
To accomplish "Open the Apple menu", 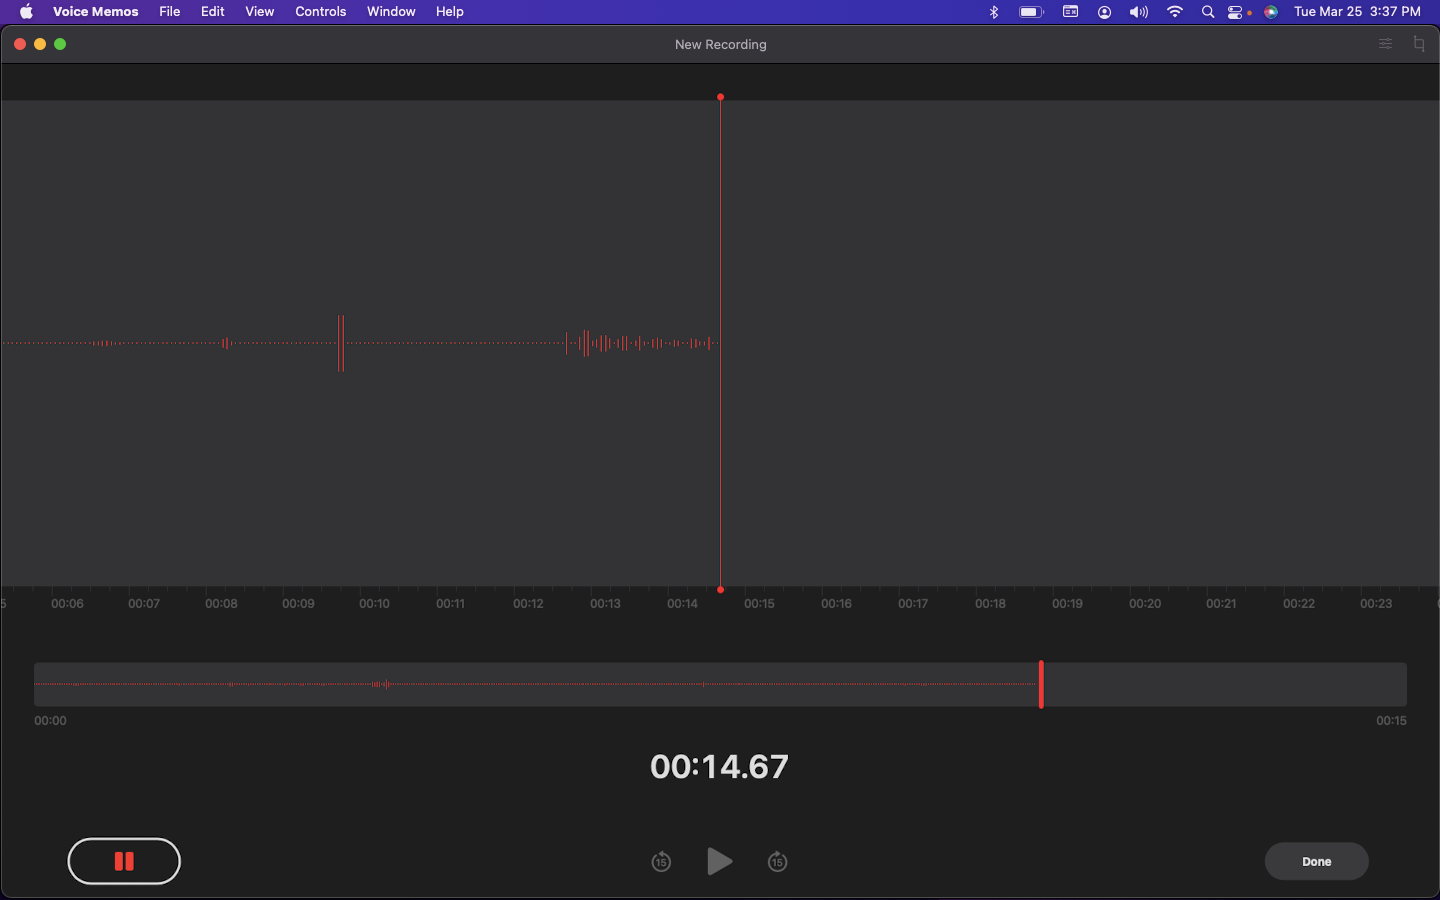I will (26, 12).
